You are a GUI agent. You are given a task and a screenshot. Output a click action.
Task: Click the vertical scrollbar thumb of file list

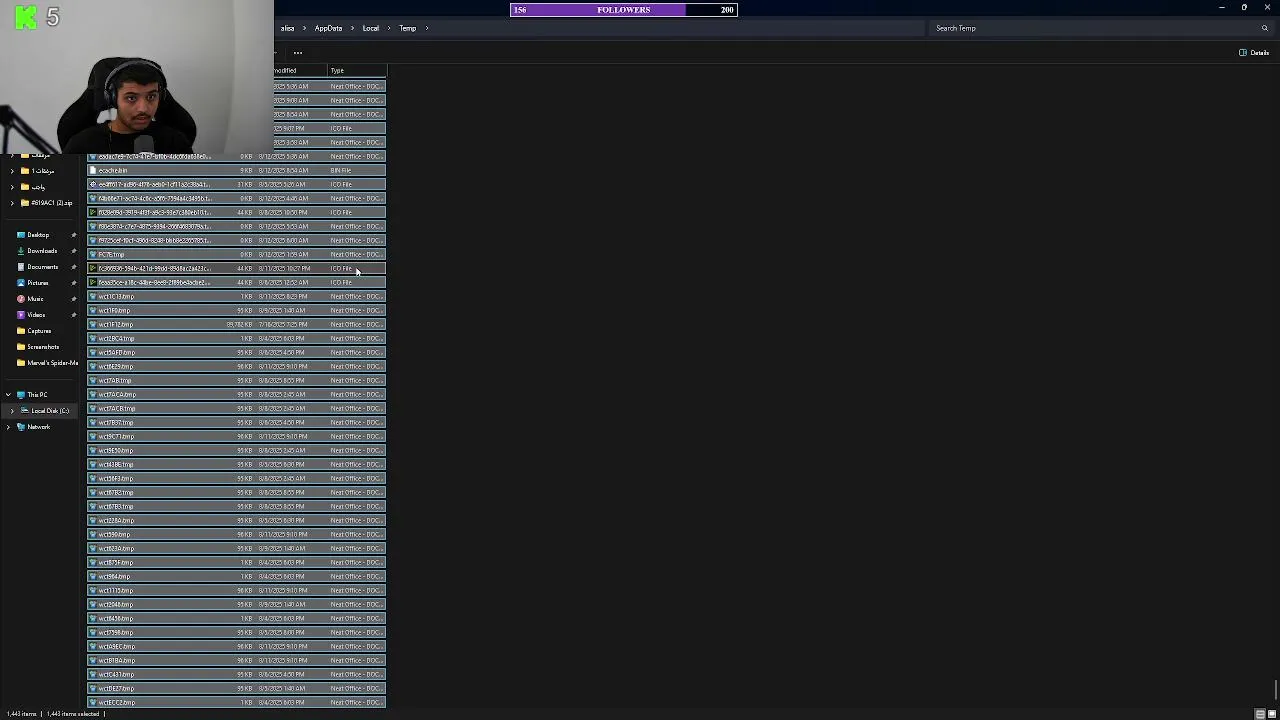coord(1275,690)
